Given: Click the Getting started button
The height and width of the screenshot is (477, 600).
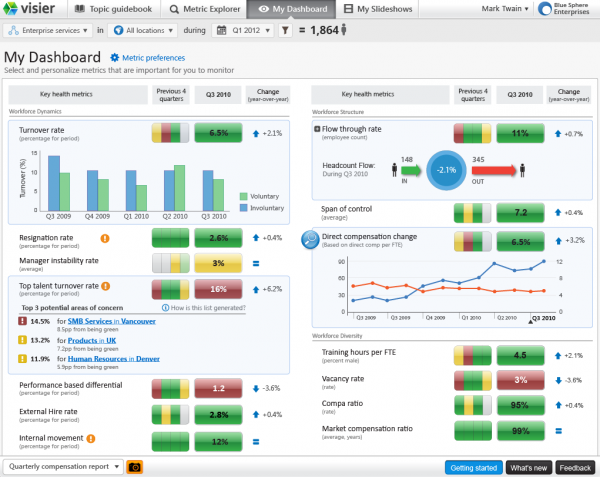Looking at the screenshot, I should coord(474,468).
